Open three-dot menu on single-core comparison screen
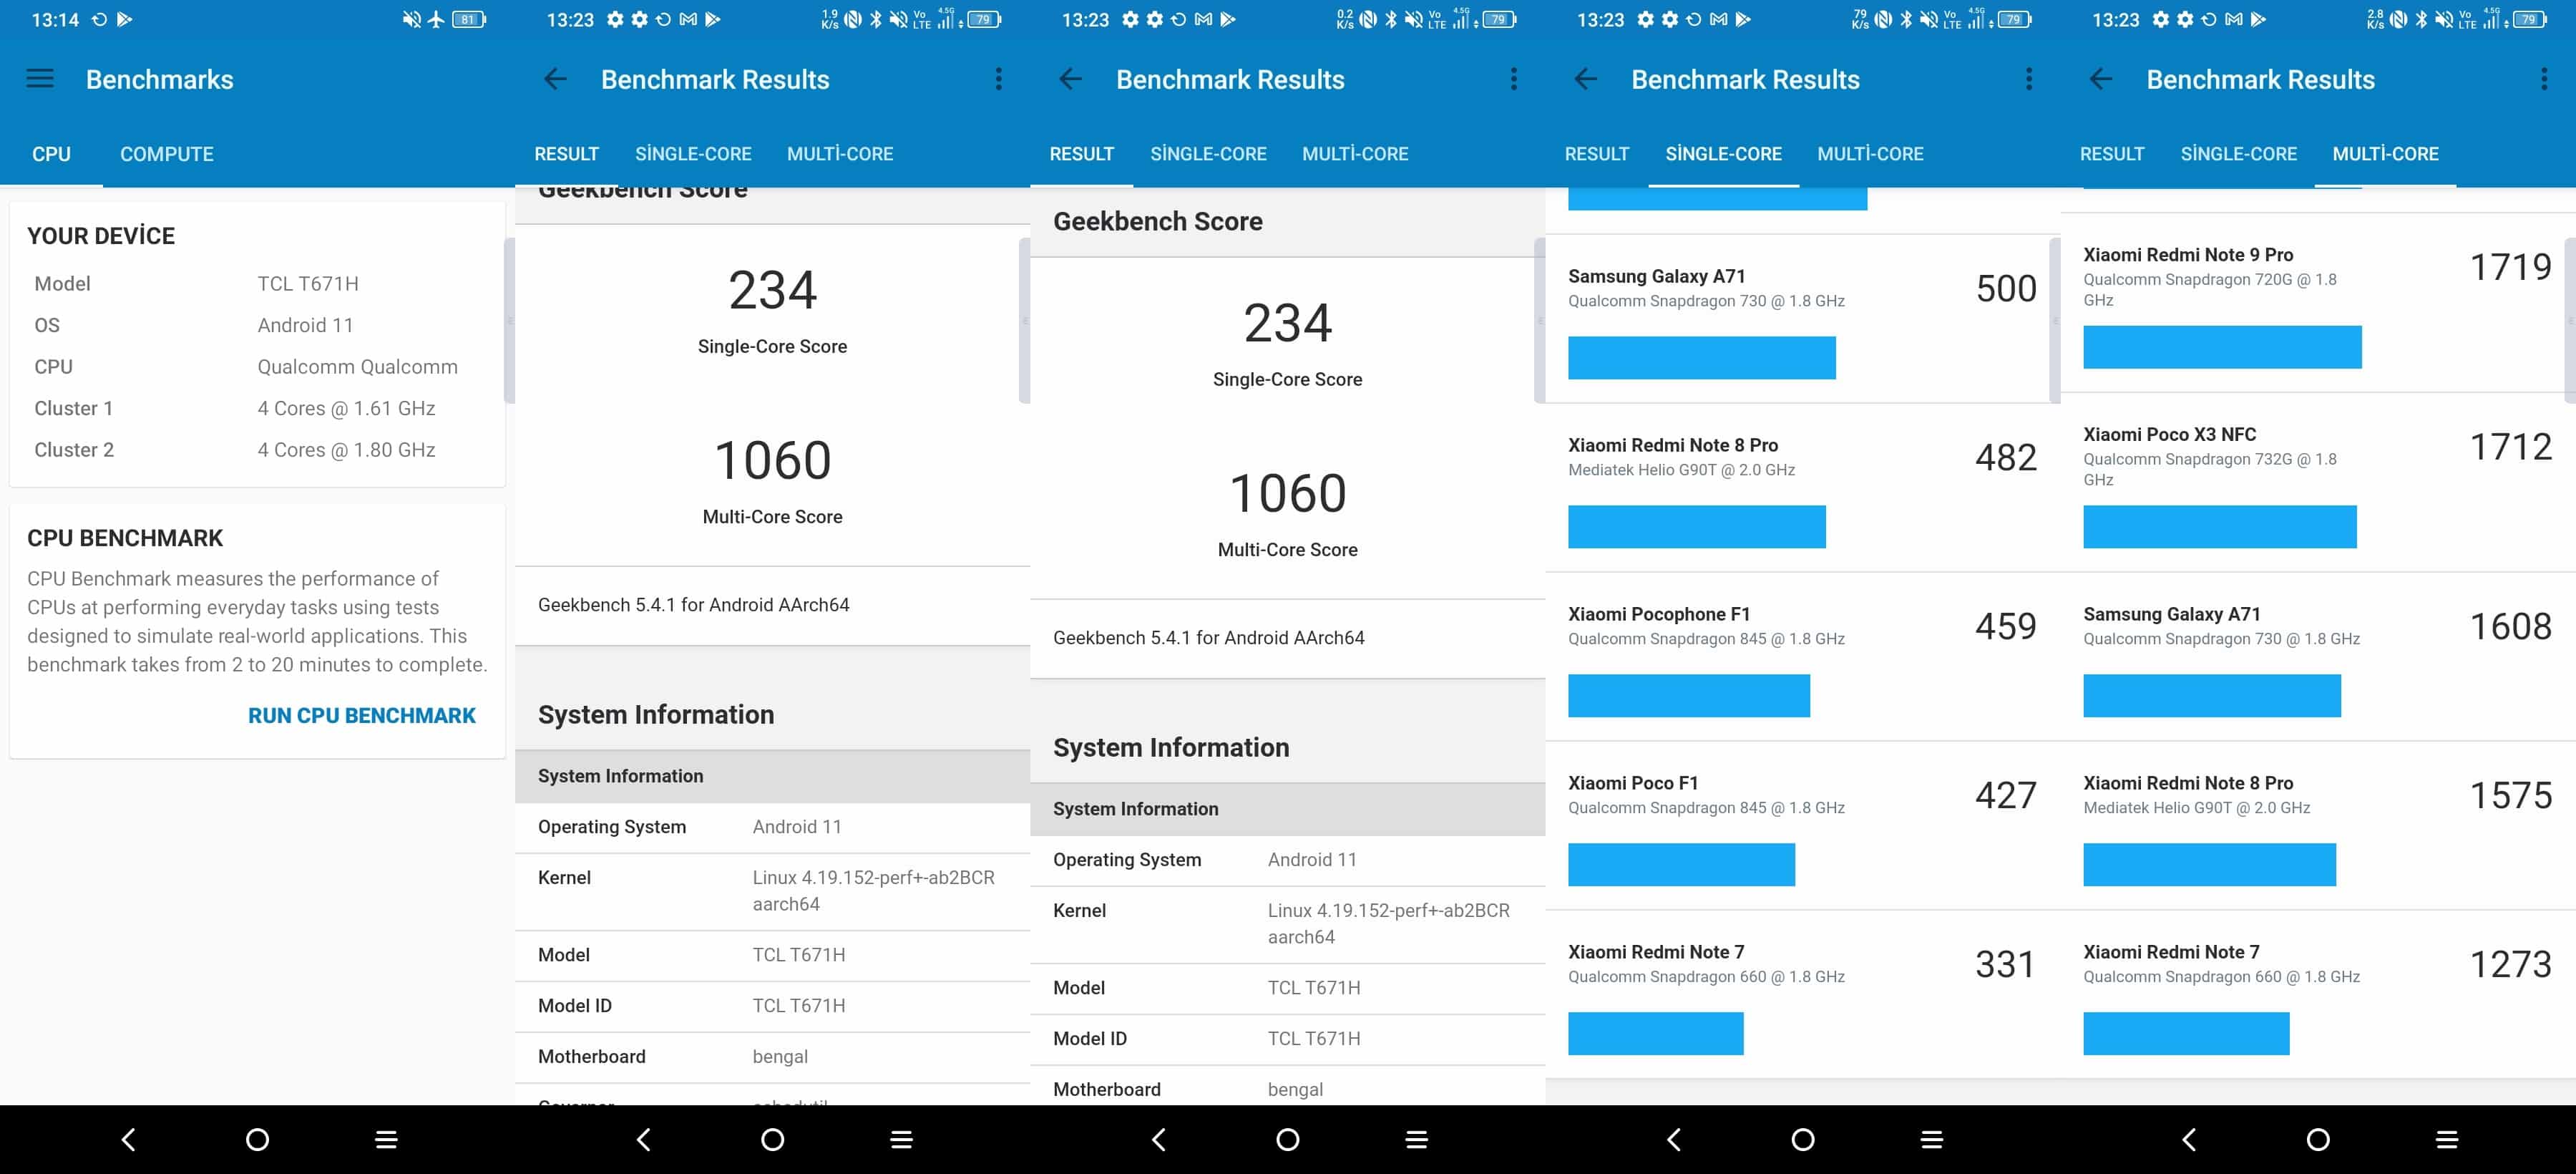 point(2028,79)
